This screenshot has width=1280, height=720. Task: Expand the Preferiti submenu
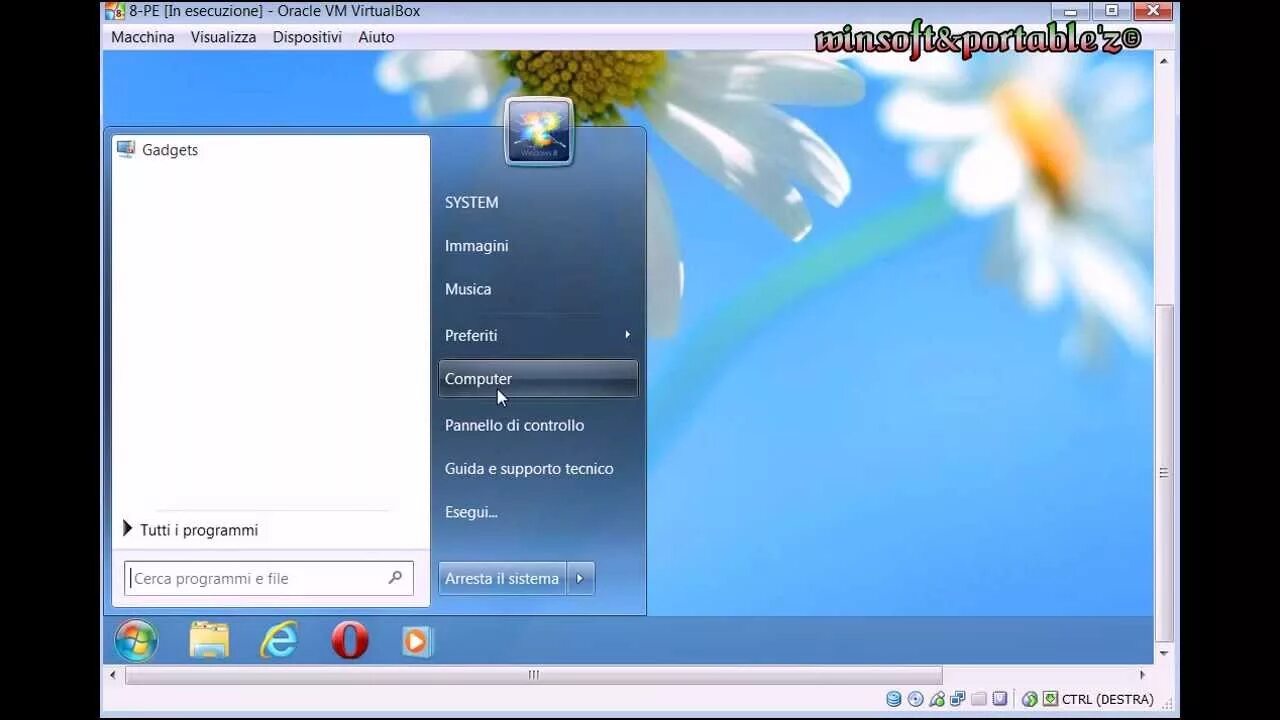[538, 335]
